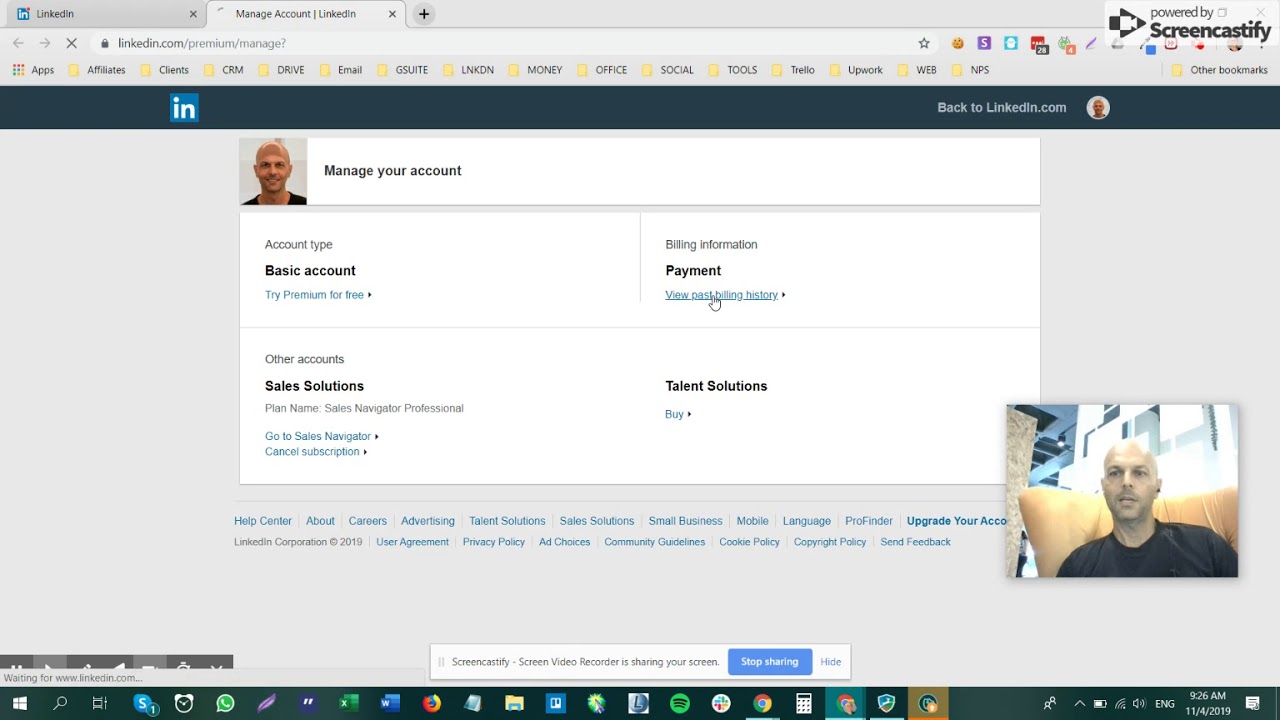Close the Manage Account tab

coord(393,14)
